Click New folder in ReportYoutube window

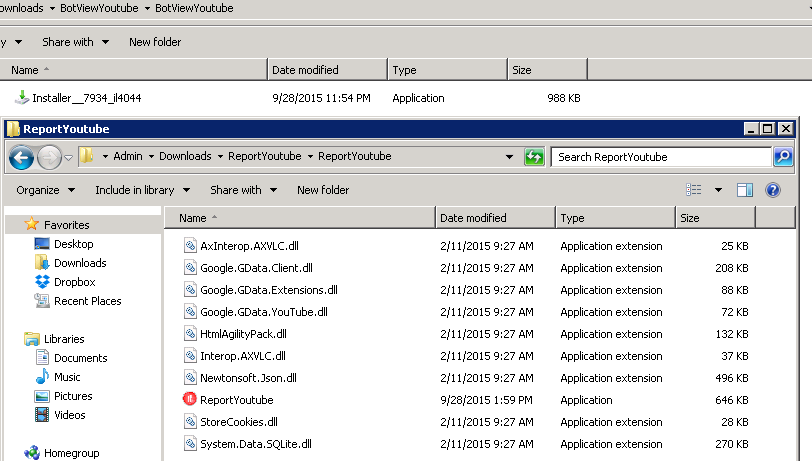point(323,190)
